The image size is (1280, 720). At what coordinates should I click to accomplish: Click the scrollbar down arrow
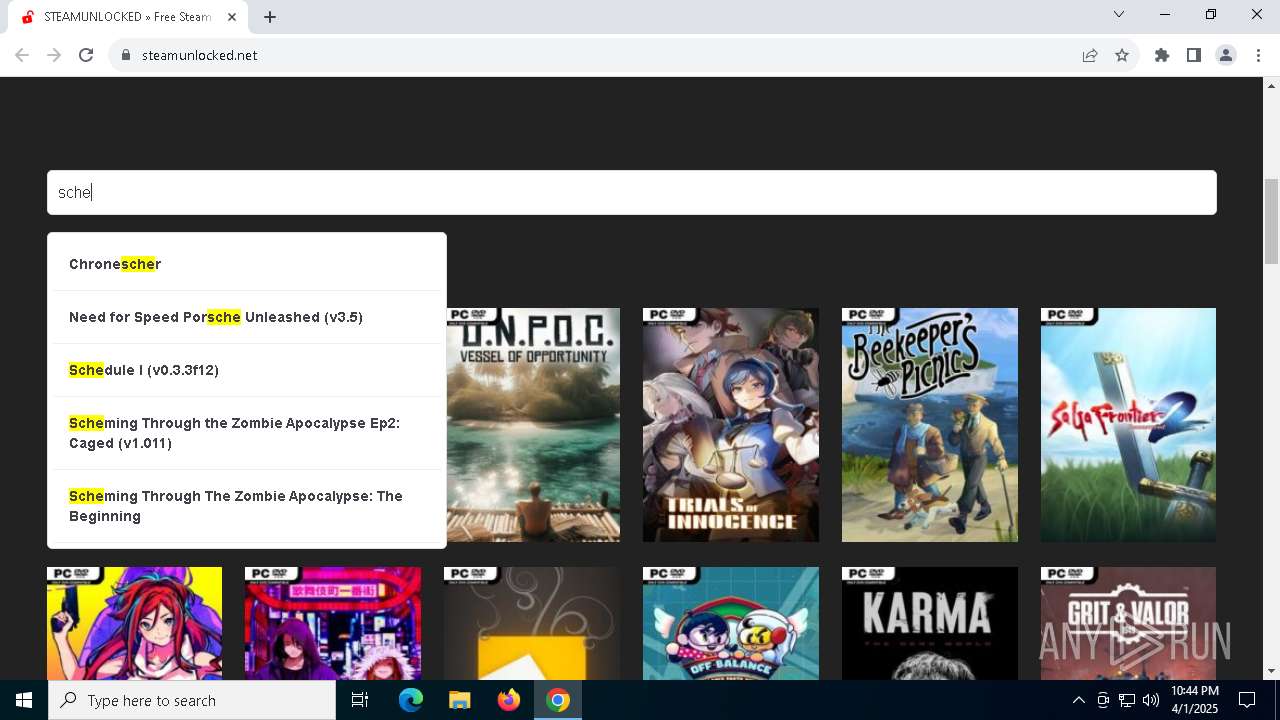(x=1271, y=671)
